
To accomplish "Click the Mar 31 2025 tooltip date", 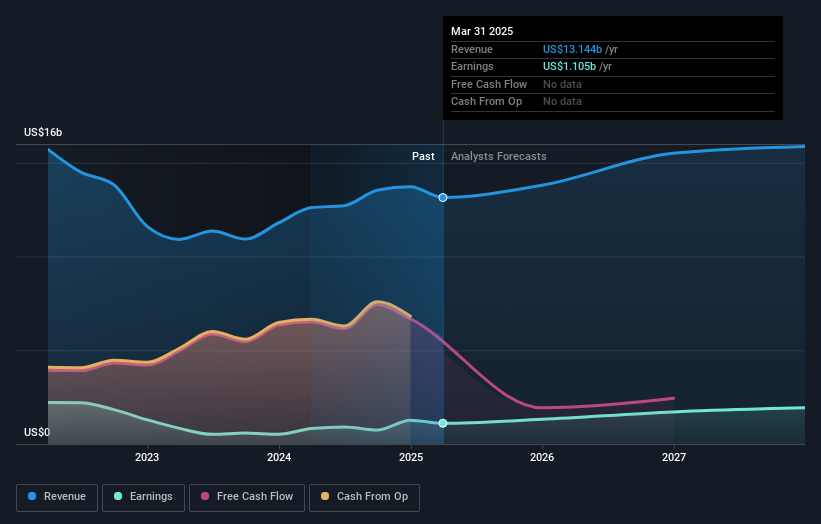I will point(482,31).
